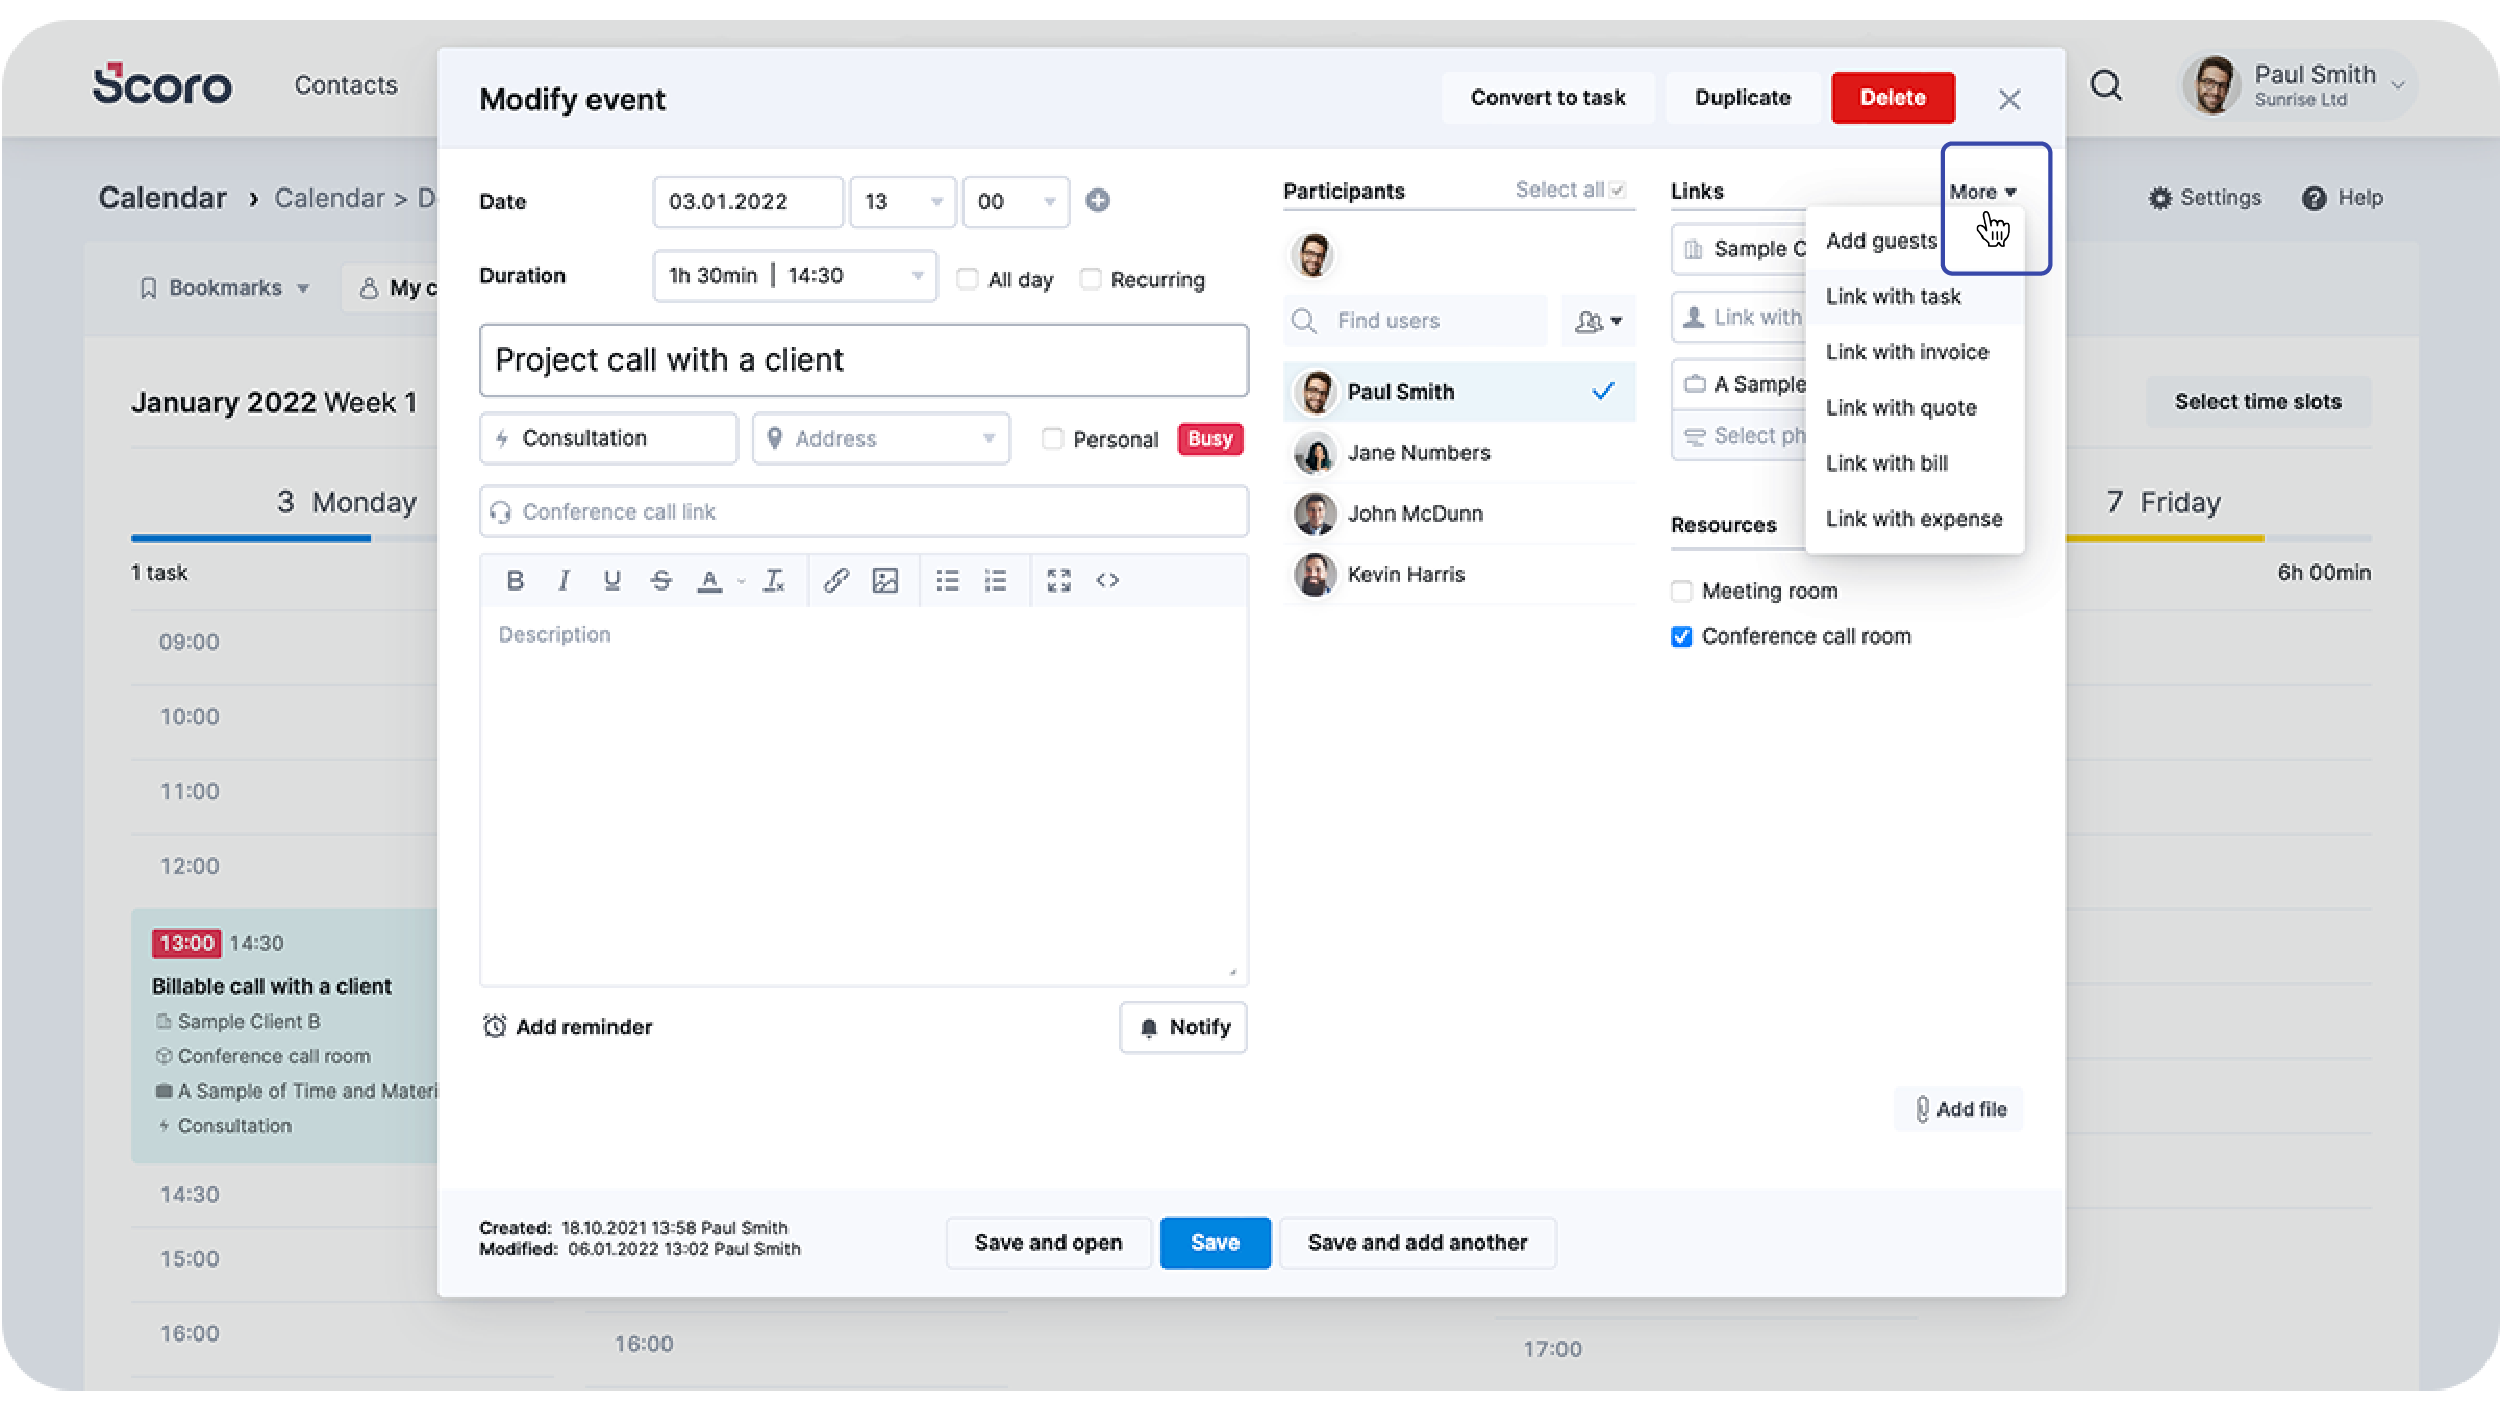2500x1408 pixels.
Task: Select Link with expense
Action: [1914, 519]
